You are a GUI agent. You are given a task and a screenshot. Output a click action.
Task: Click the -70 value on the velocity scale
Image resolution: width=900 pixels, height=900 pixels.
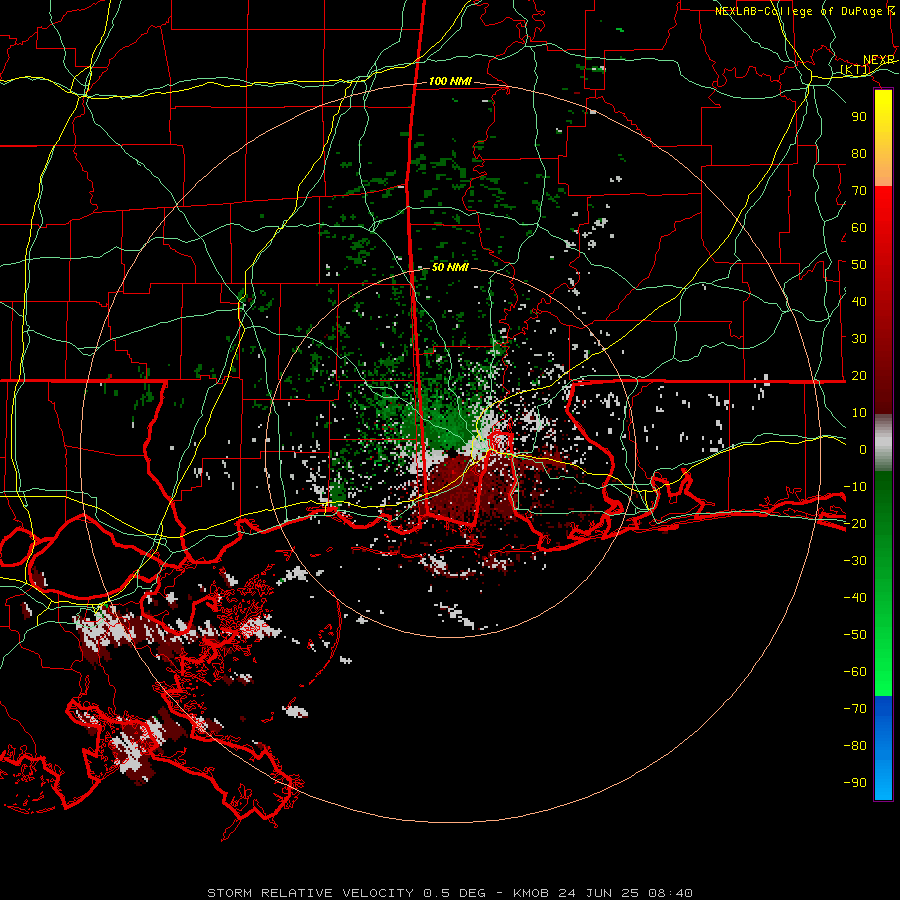(855, 709)
